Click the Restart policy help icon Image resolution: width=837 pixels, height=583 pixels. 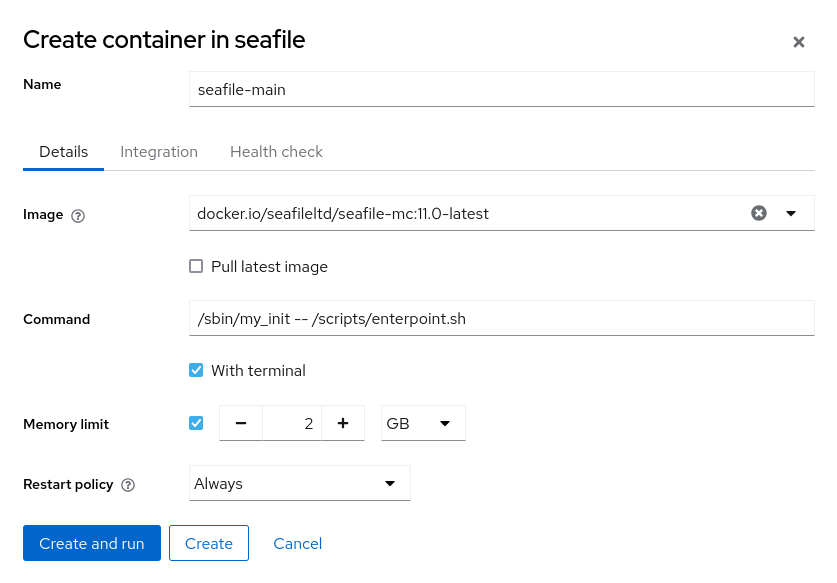128,485
